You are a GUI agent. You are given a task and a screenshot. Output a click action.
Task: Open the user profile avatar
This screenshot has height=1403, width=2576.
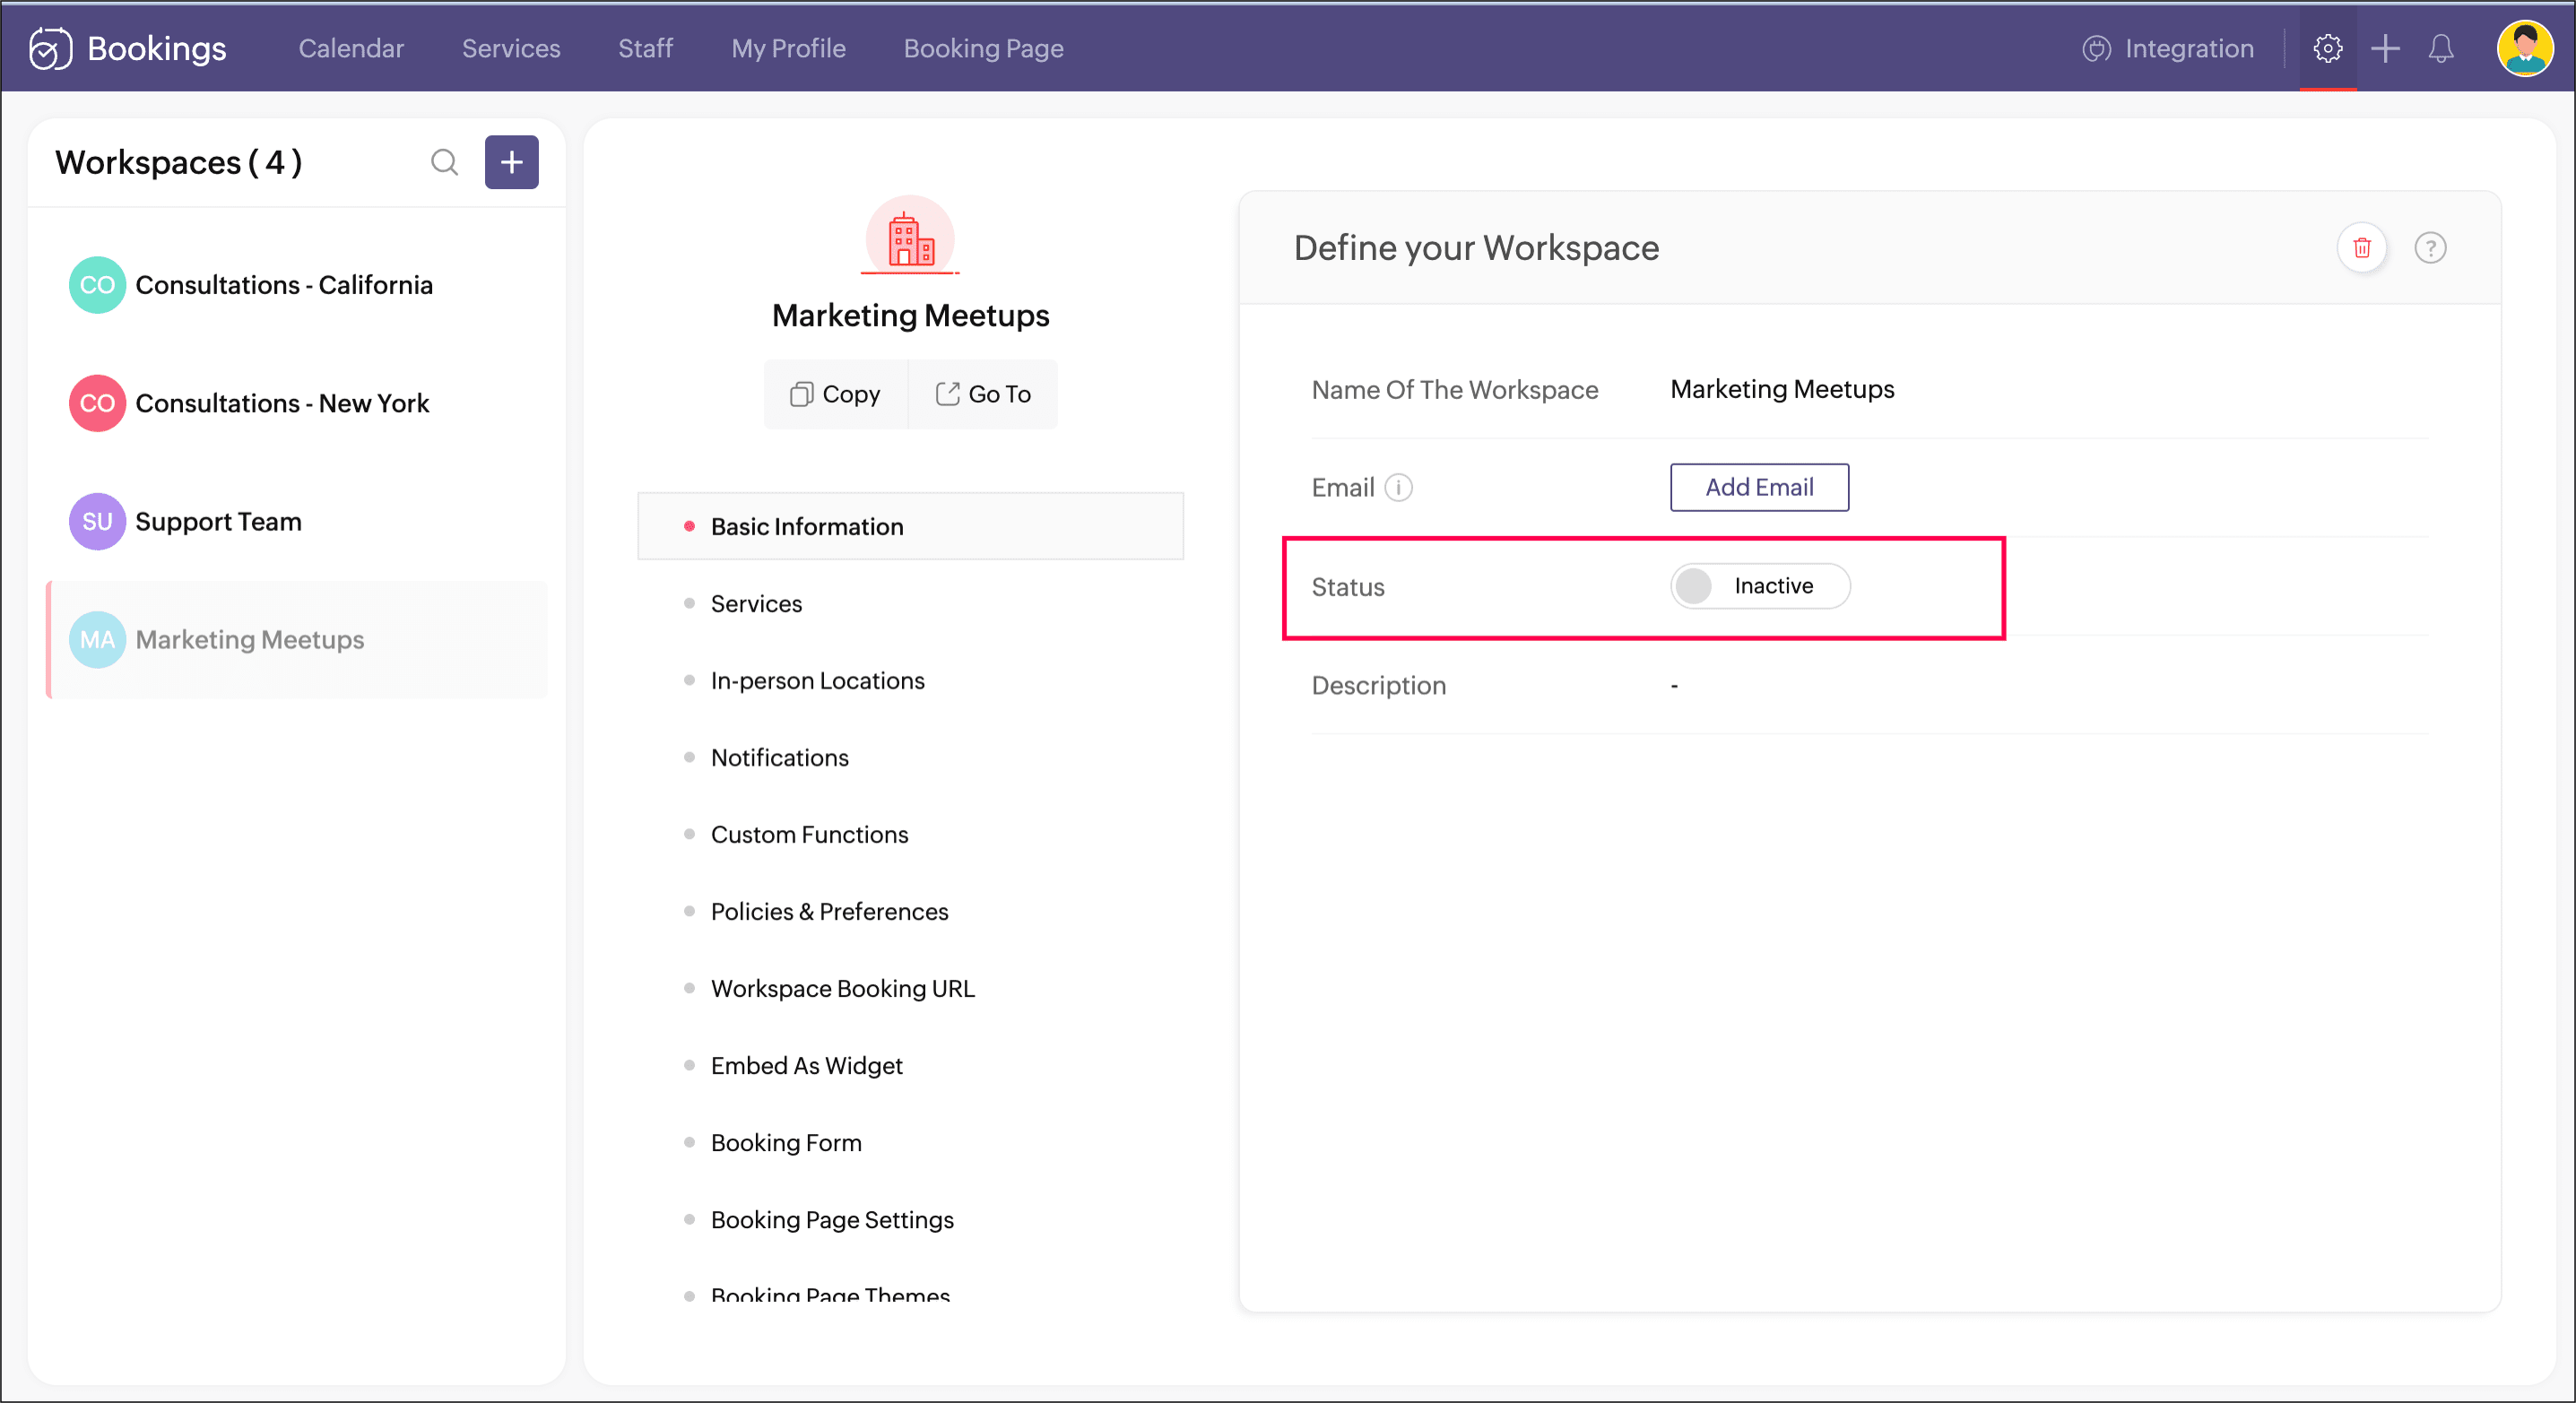click(x=2525, y=48)
